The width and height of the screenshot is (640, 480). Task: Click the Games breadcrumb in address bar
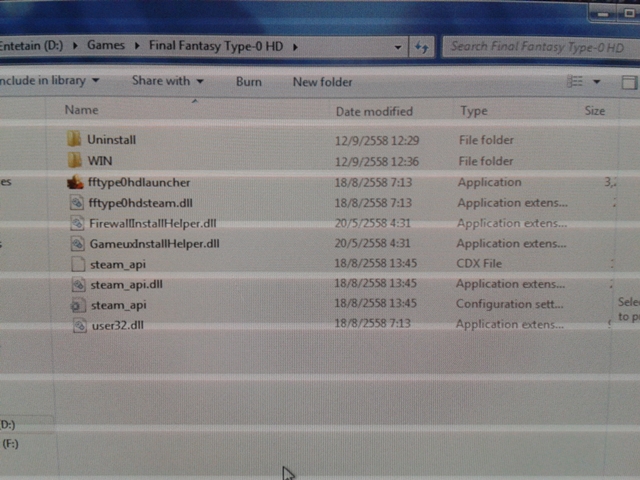(x=106, y=45)
